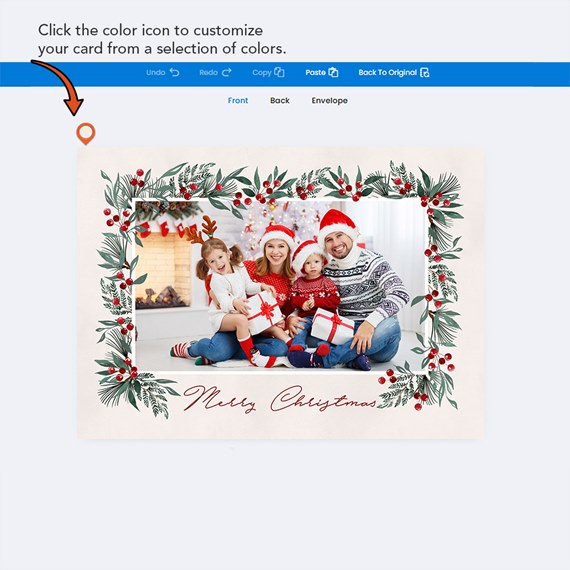Choose the Paste text label
Screen dimensions: 570x570
click(x=315, y=72)
